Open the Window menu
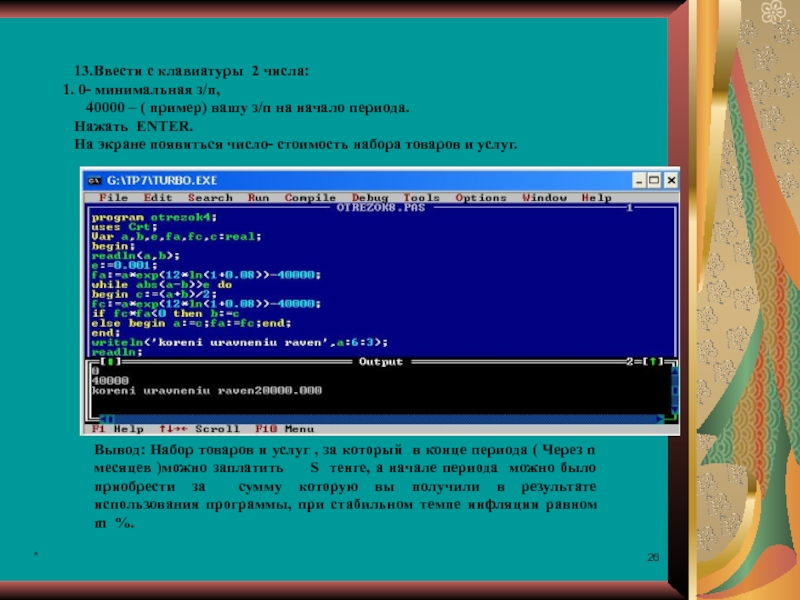Image resolution: width=800 pixels, height=600 pixels. [543, 198]
